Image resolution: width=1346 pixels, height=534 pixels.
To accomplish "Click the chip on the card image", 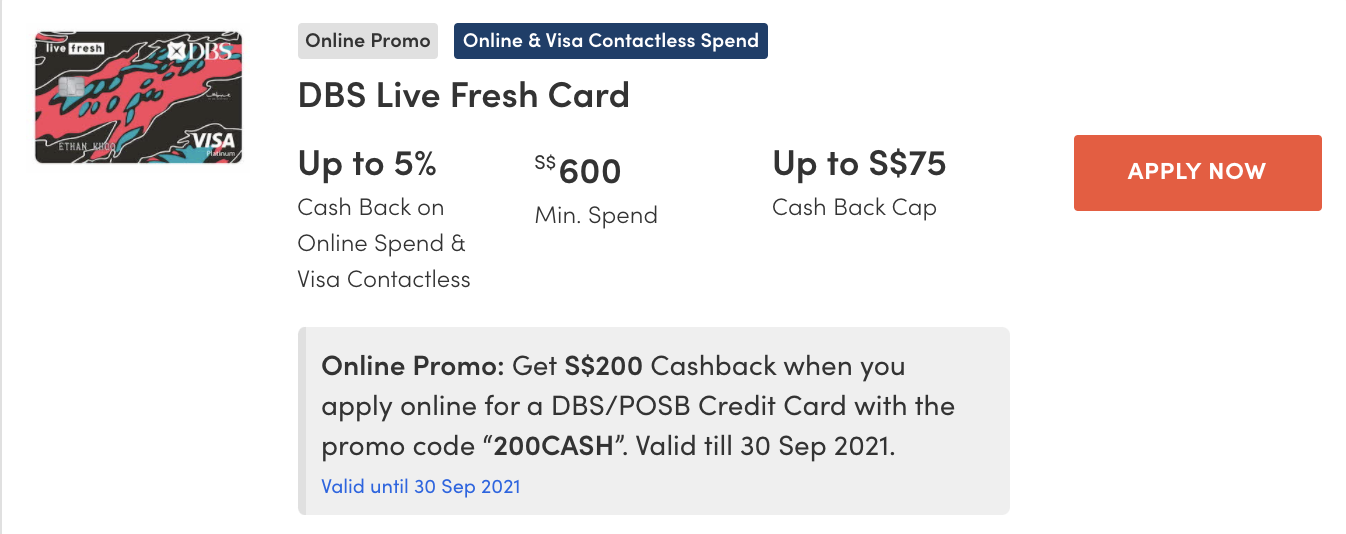I will pos(70,88).
